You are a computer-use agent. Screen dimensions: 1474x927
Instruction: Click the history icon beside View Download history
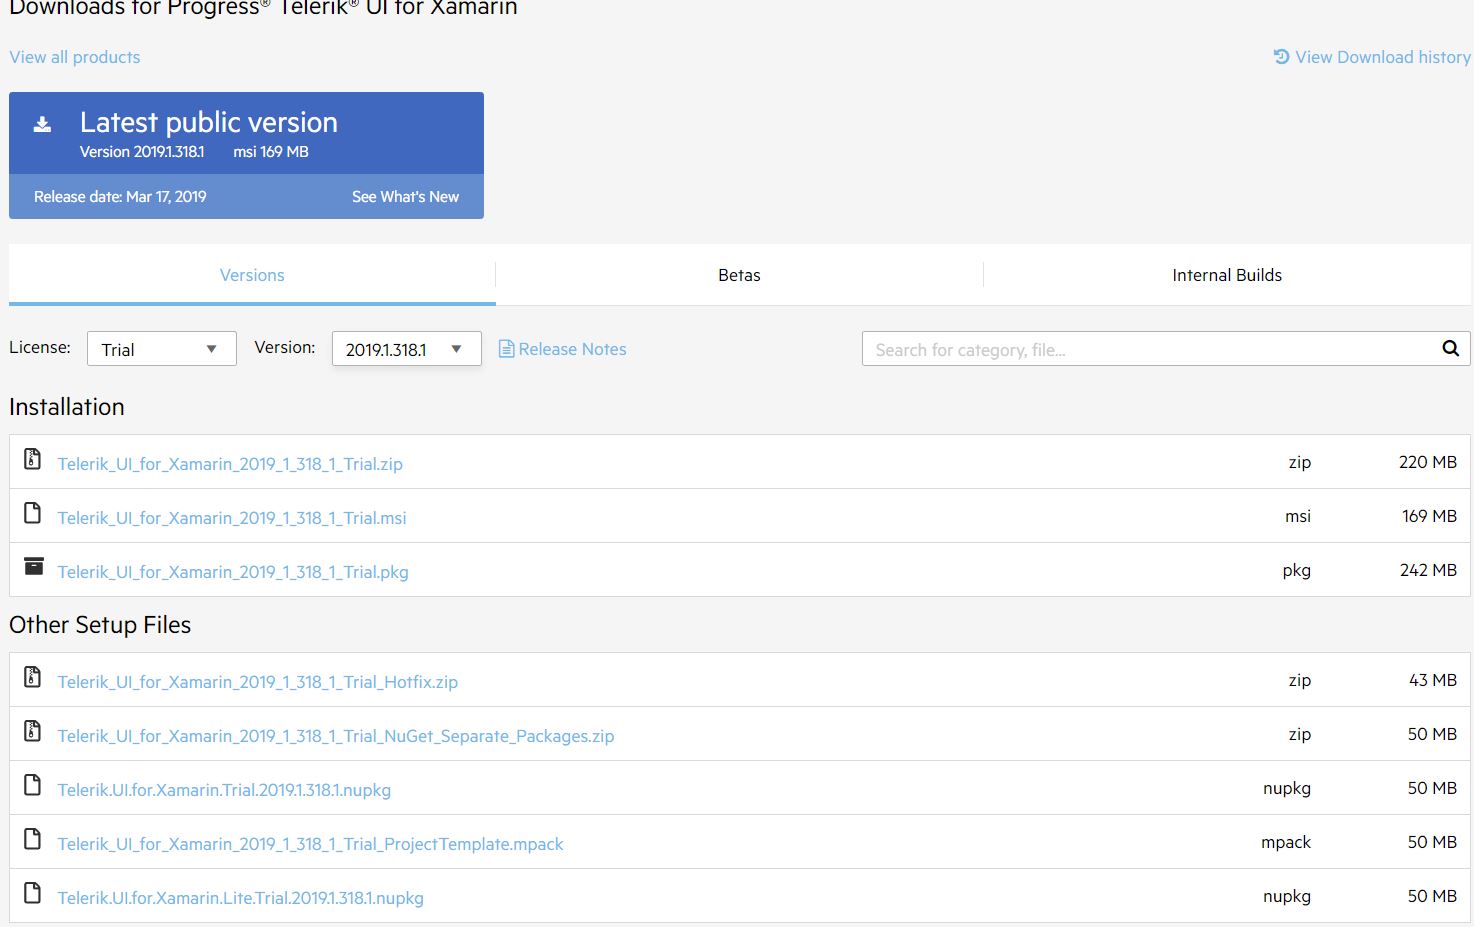click(x=1281, y=57)
